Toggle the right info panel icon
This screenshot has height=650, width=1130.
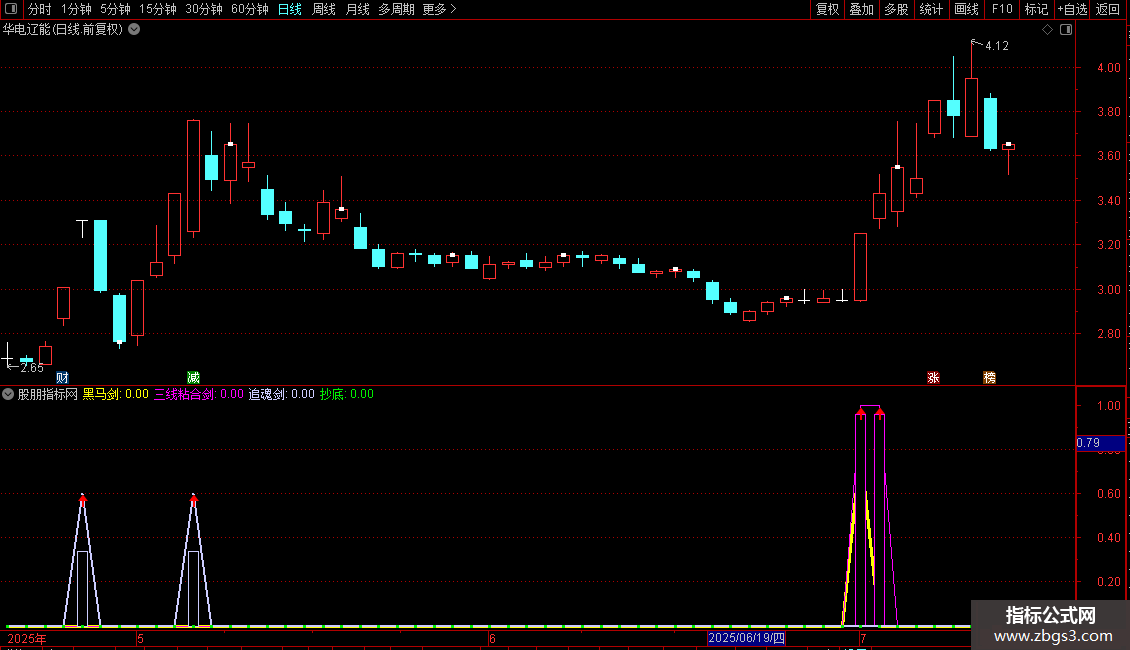(x=1066, y=30)
